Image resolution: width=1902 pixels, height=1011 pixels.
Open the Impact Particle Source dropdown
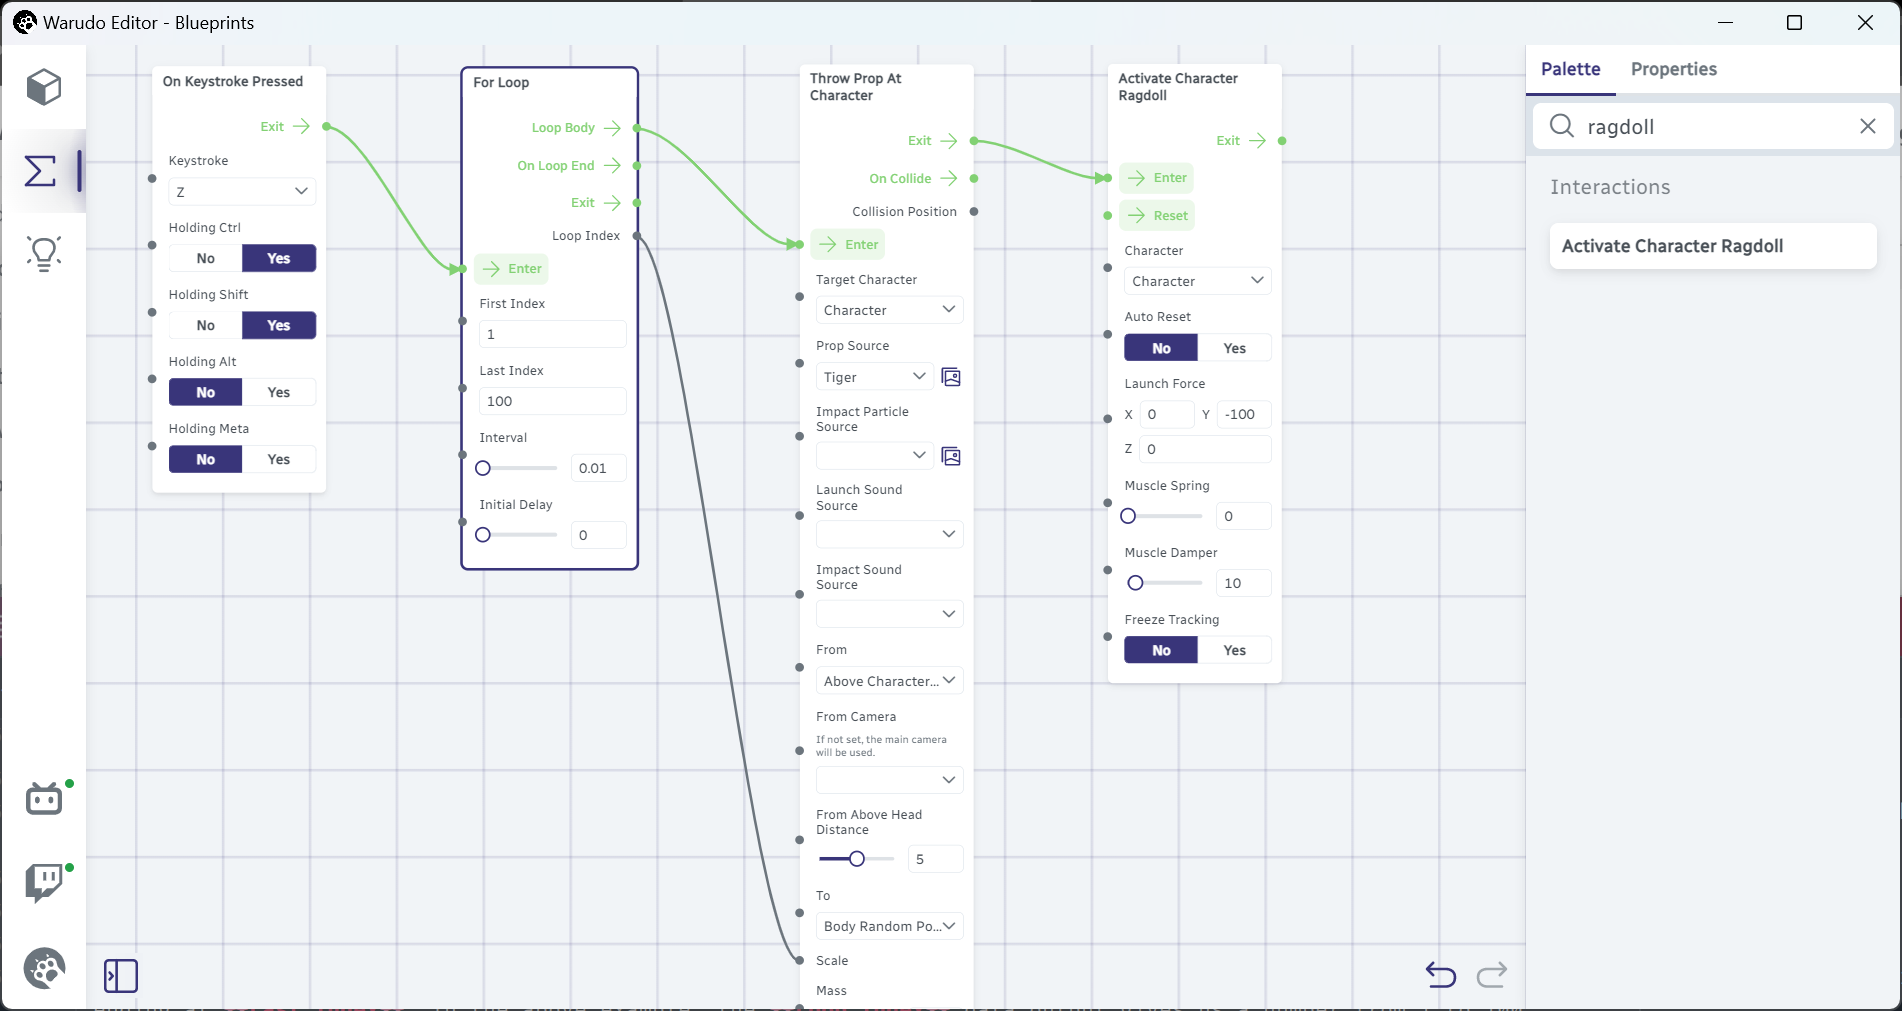pyautogui.click(x=875, y=456)
